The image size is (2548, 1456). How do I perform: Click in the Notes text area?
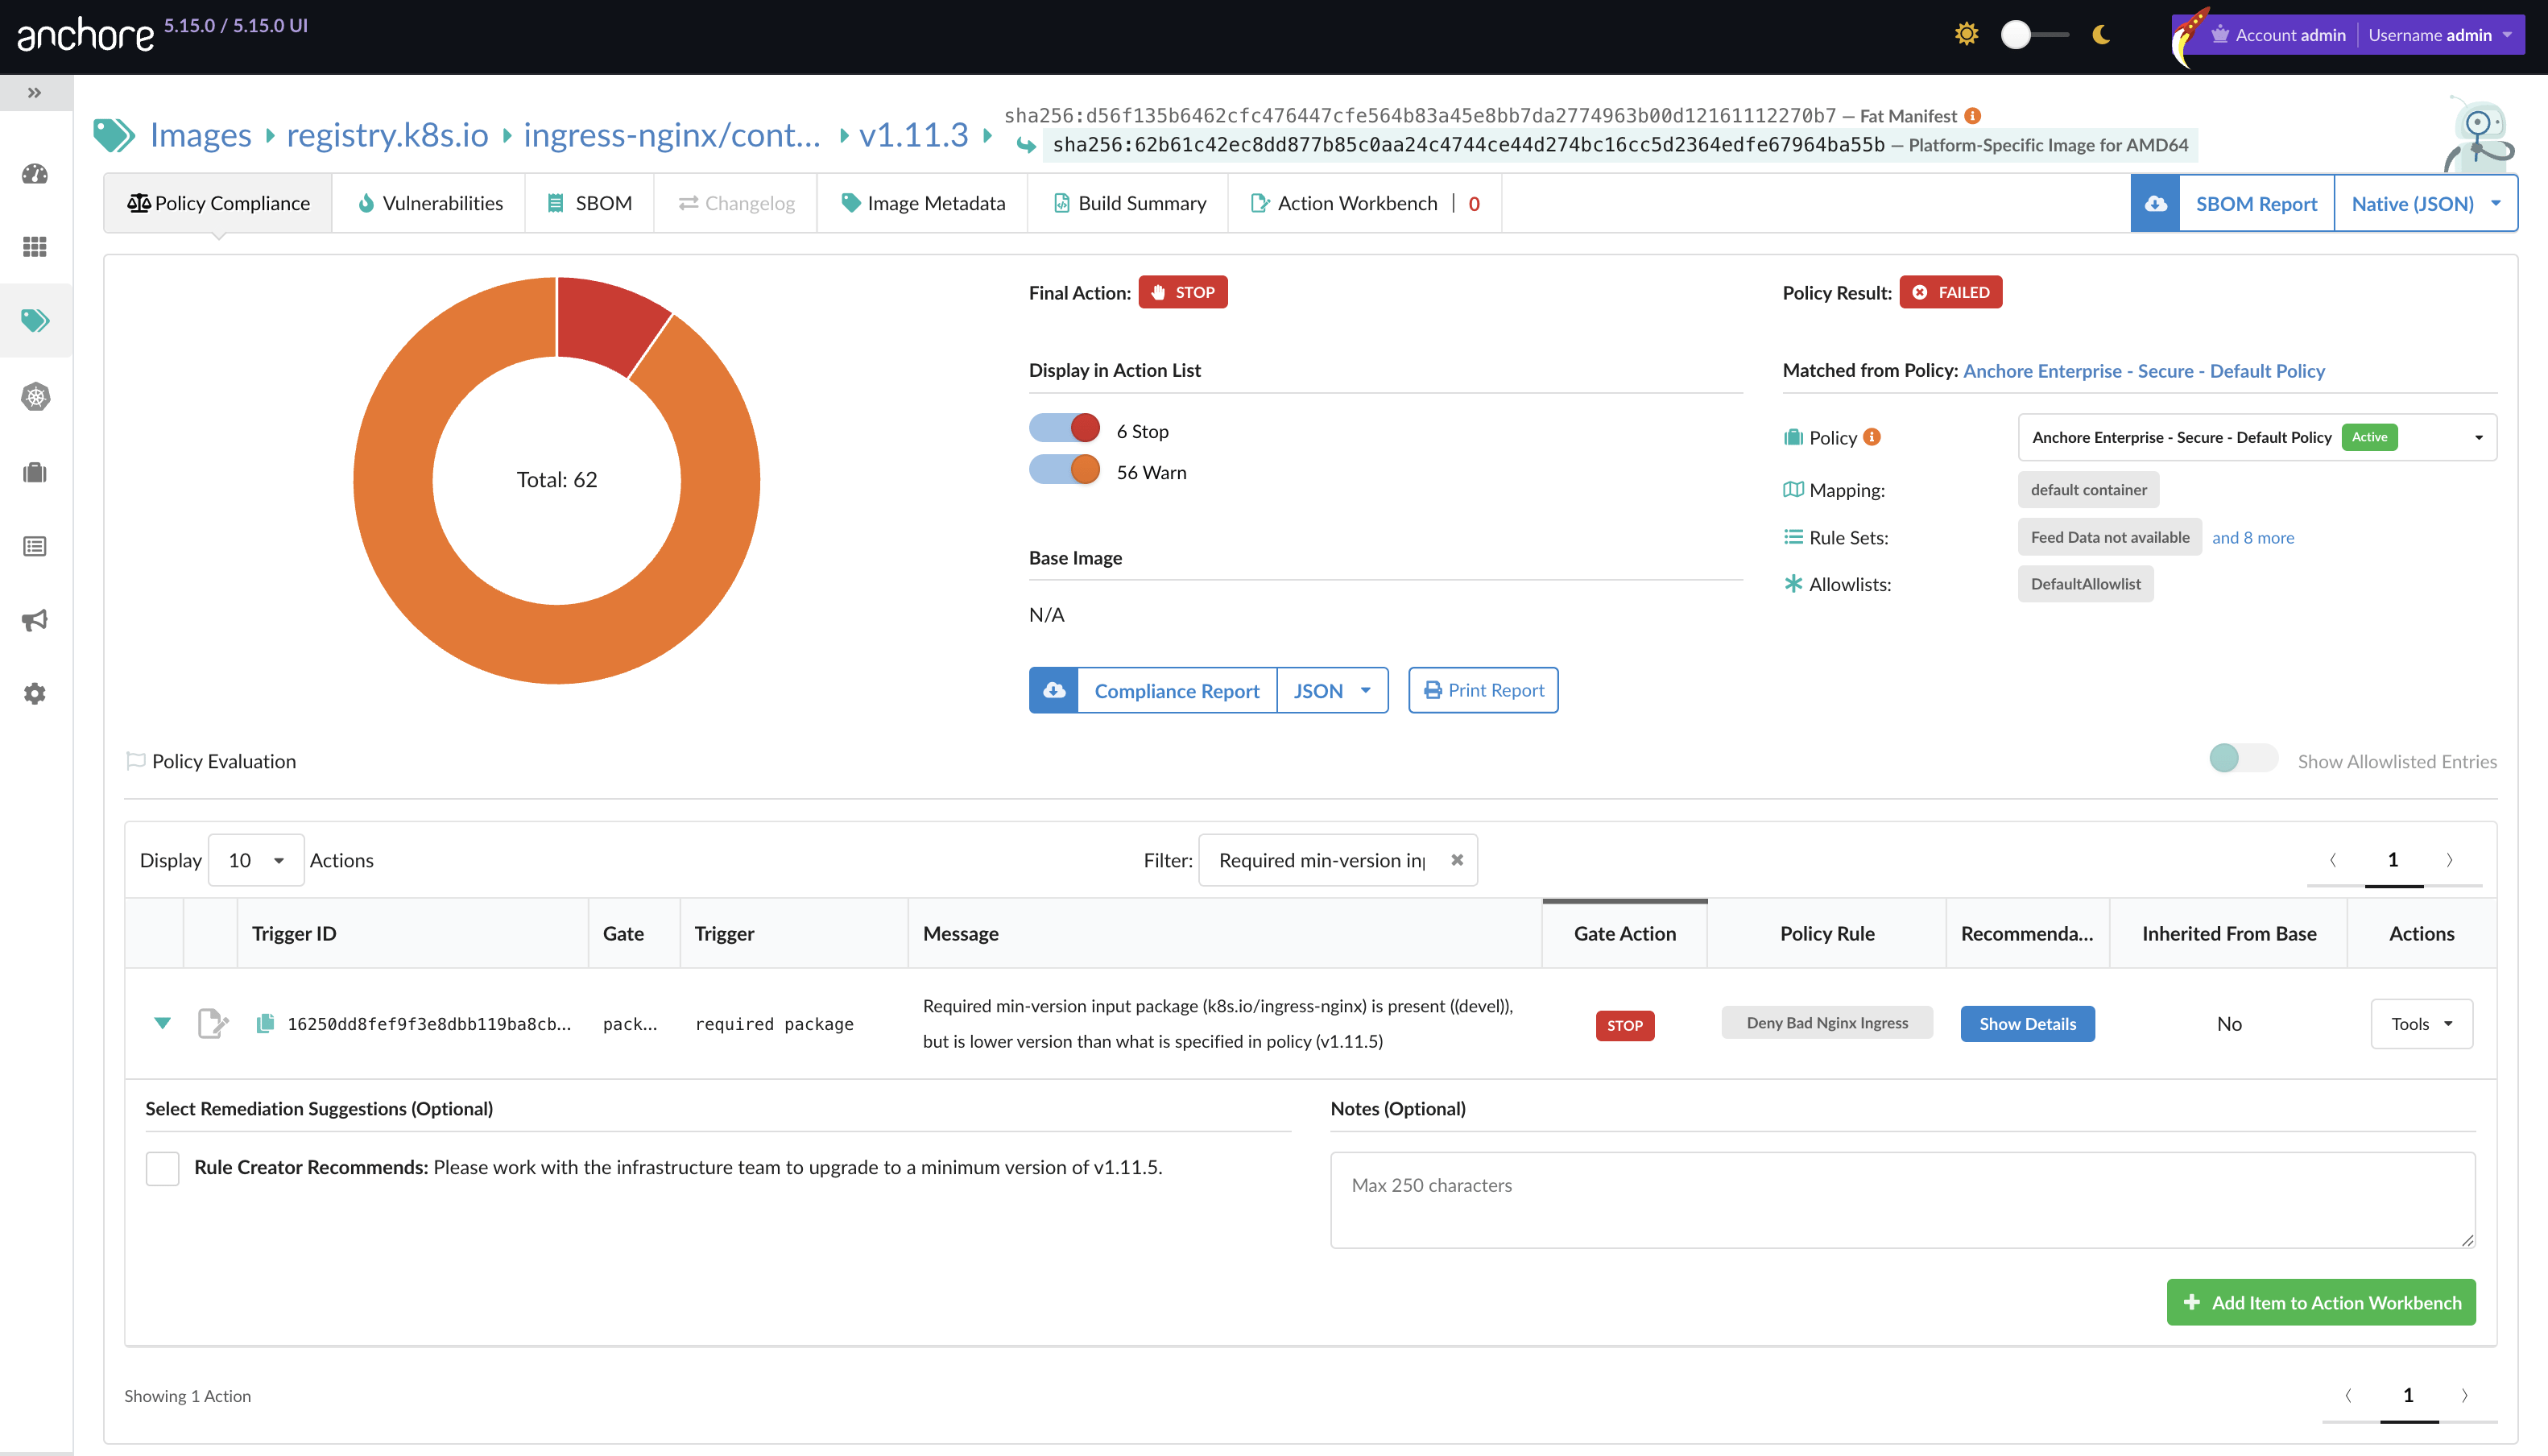point(1902,1200)
